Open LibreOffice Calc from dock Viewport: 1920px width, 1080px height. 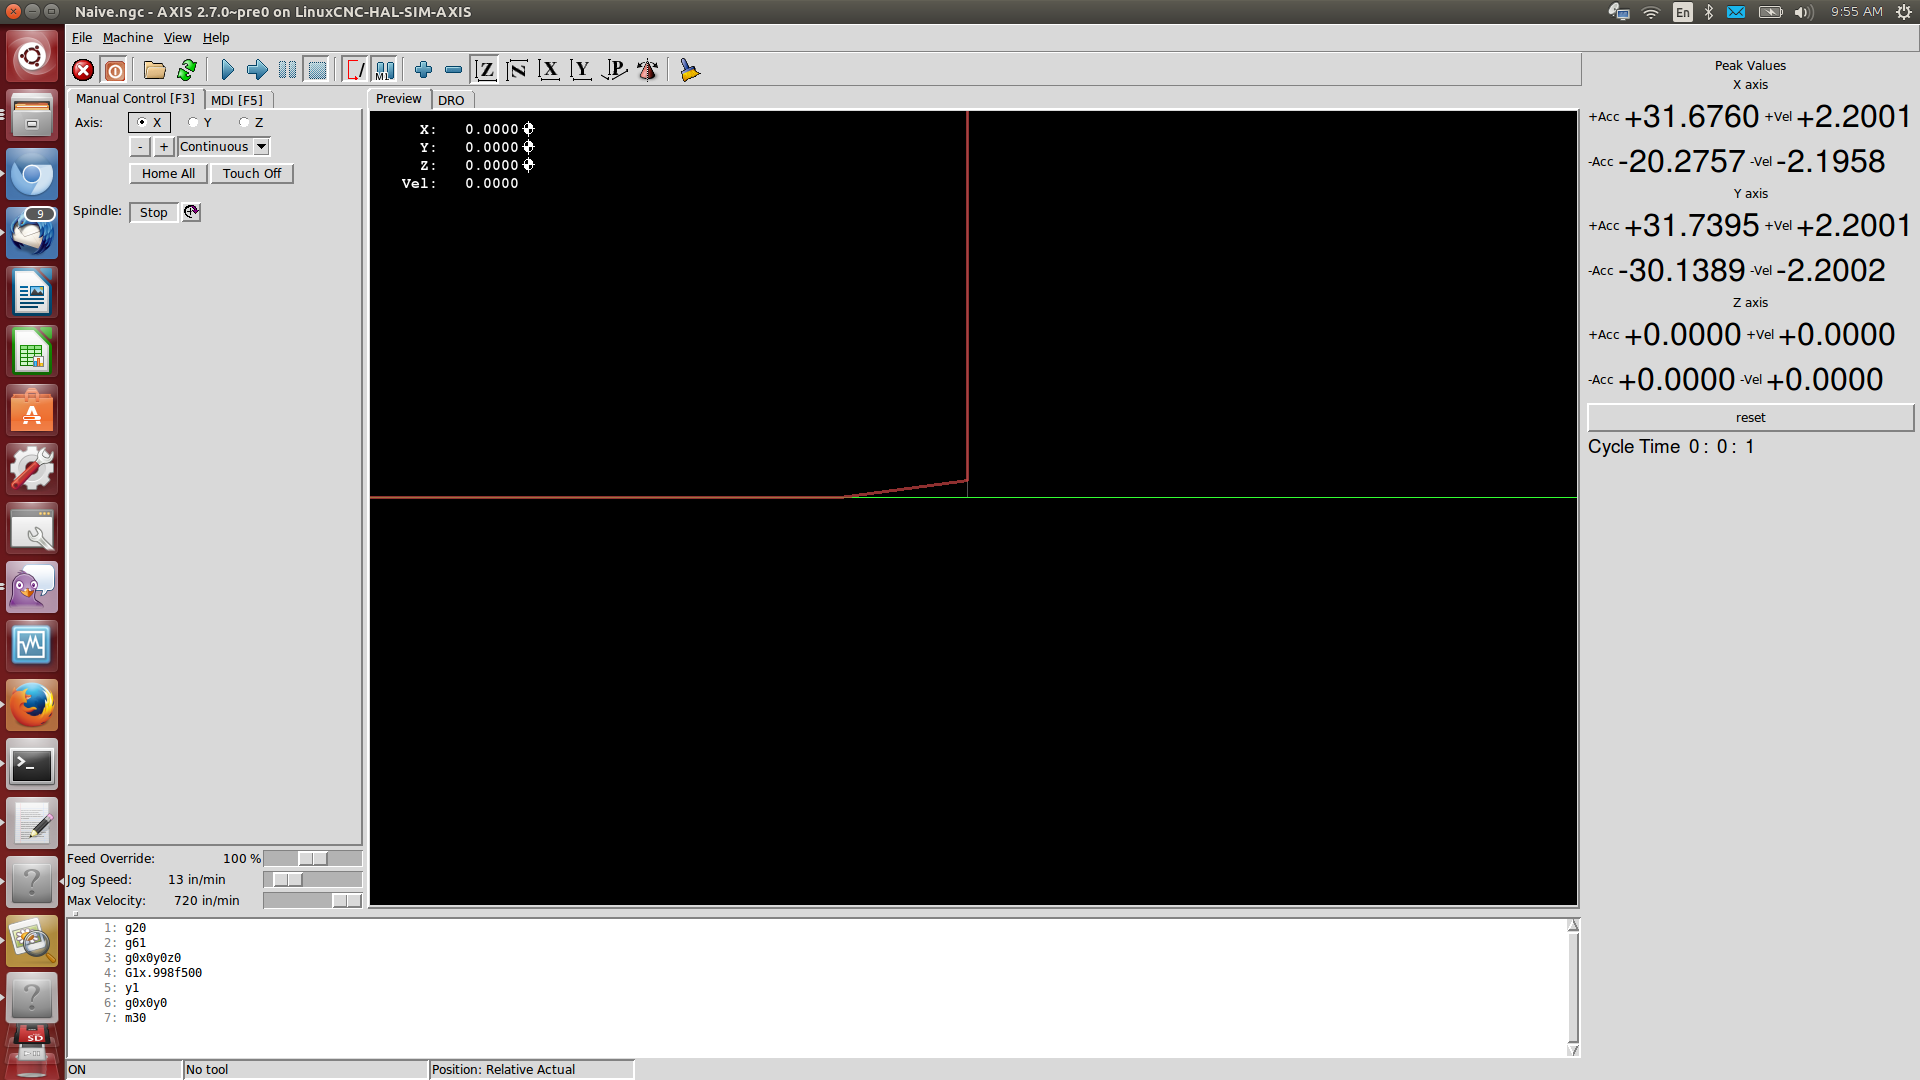pos(32,352)
